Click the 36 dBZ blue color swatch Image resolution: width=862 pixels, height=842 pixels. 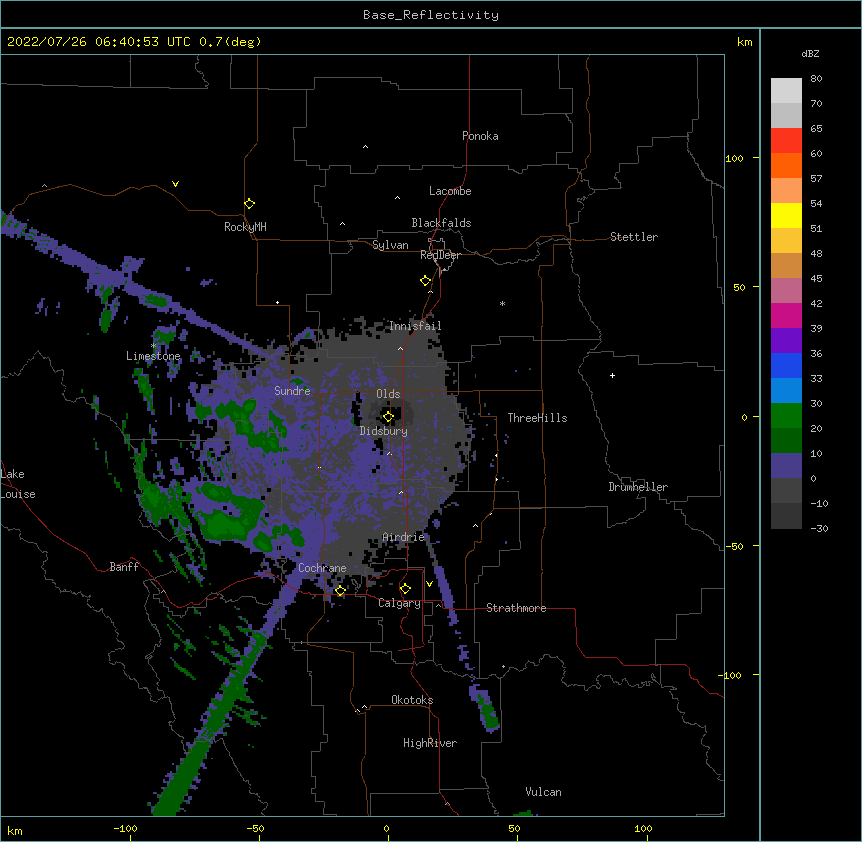pos(786,365)
